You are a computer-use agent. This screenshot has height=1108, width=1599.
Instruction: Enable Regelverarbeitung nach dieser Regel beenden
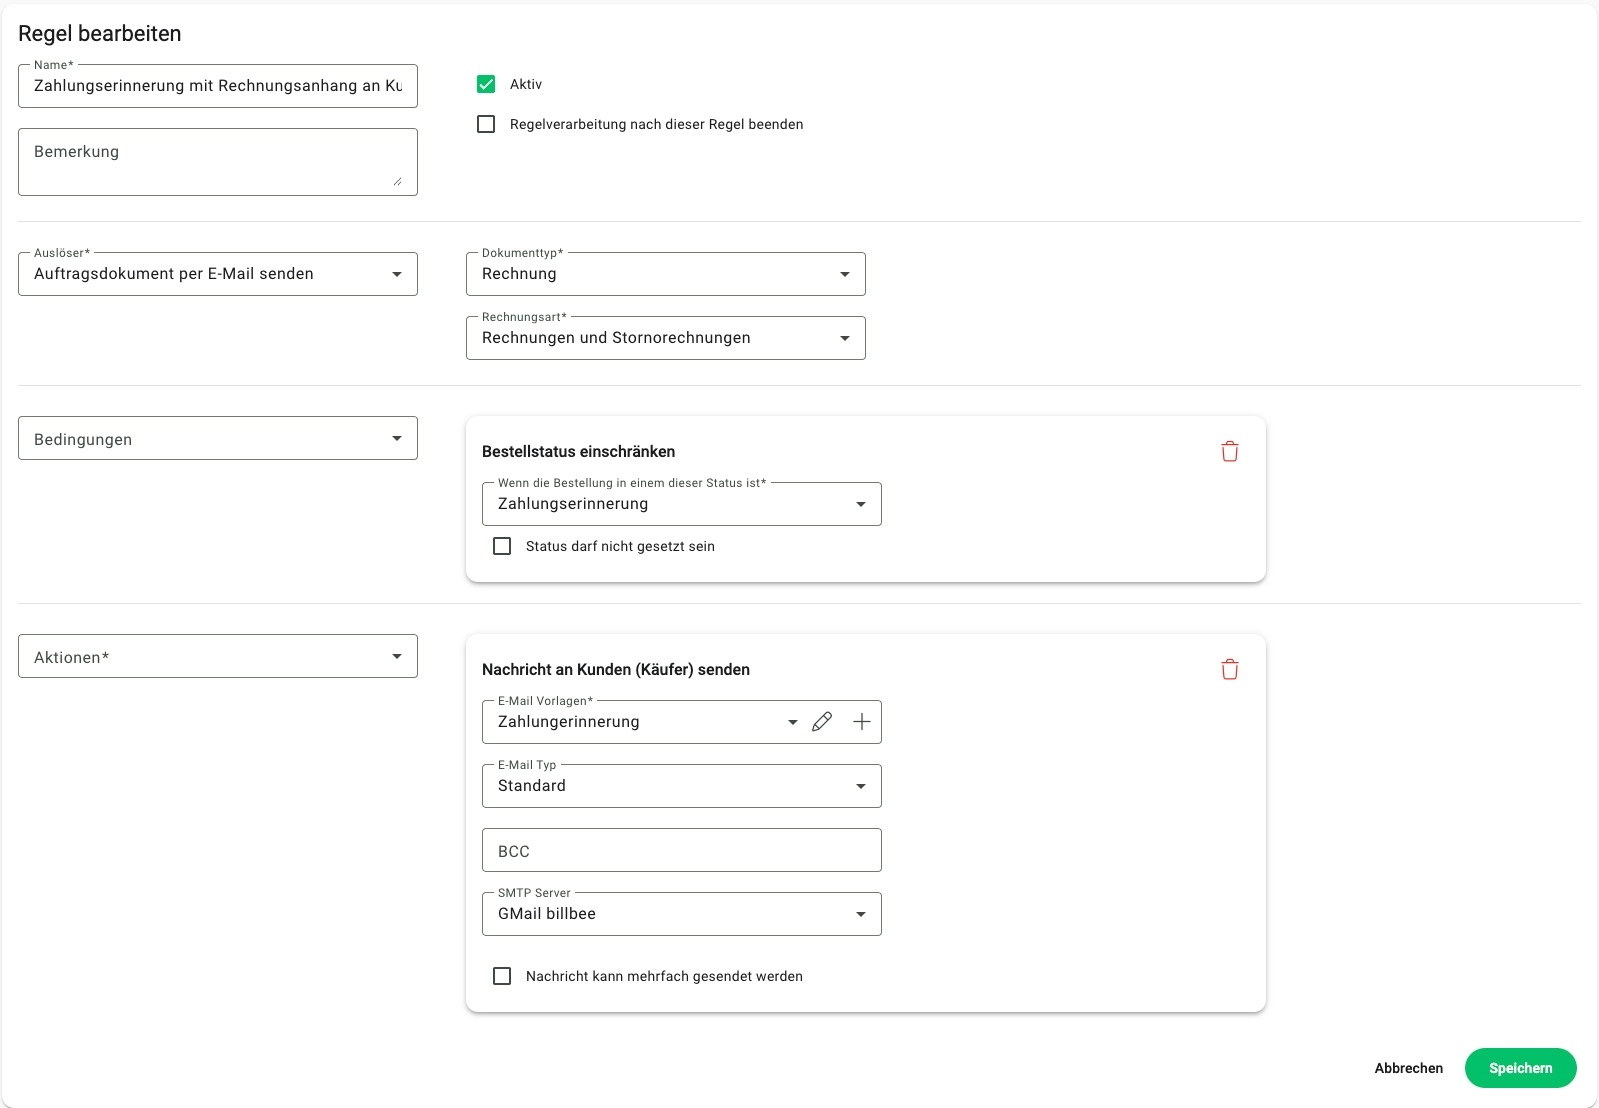coord(486,124)
